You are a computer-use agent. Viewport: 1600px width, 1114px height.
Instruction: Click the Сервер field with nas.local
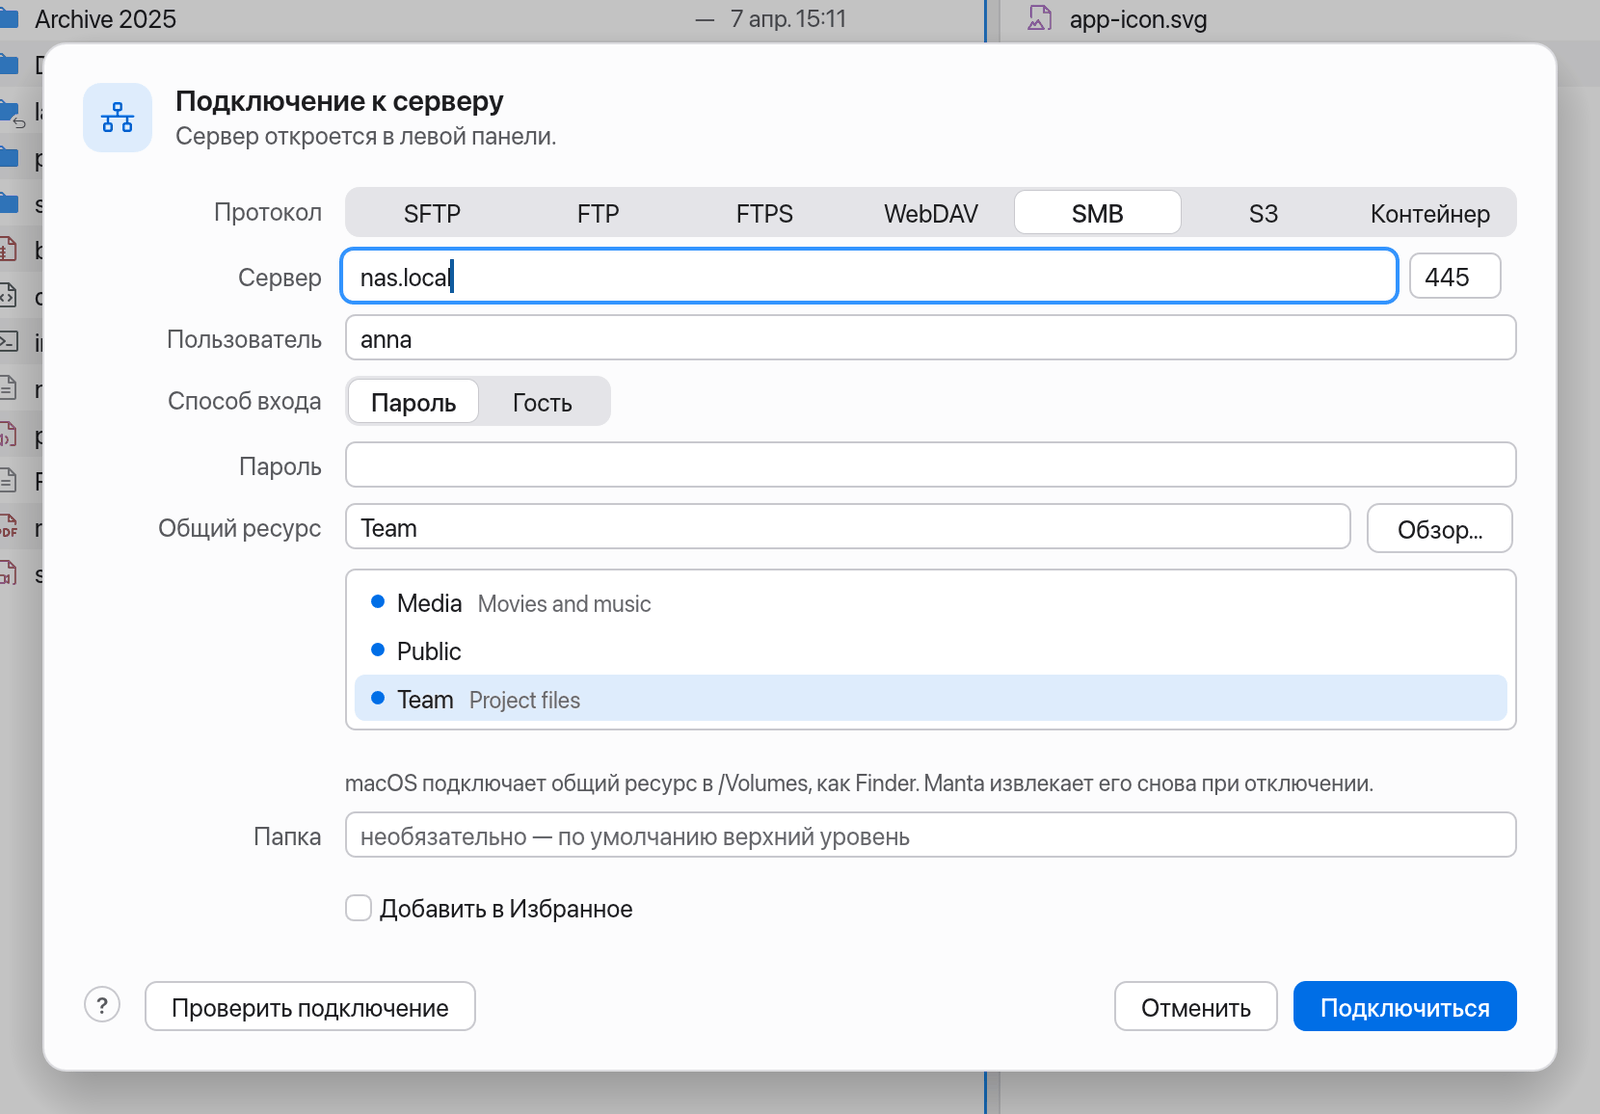point(869,276)
